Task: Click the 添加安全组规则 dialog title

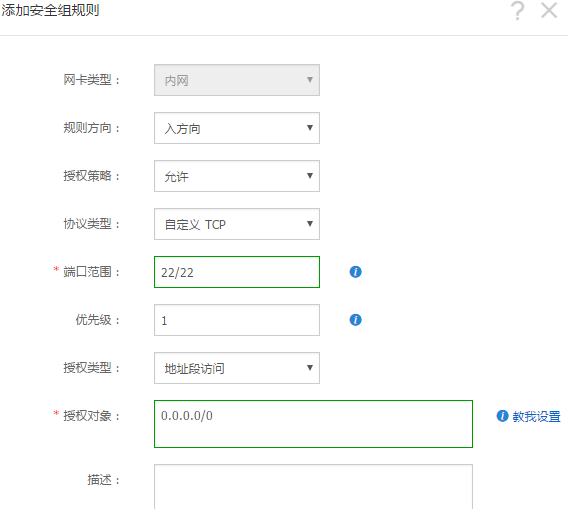Action: 50,10
